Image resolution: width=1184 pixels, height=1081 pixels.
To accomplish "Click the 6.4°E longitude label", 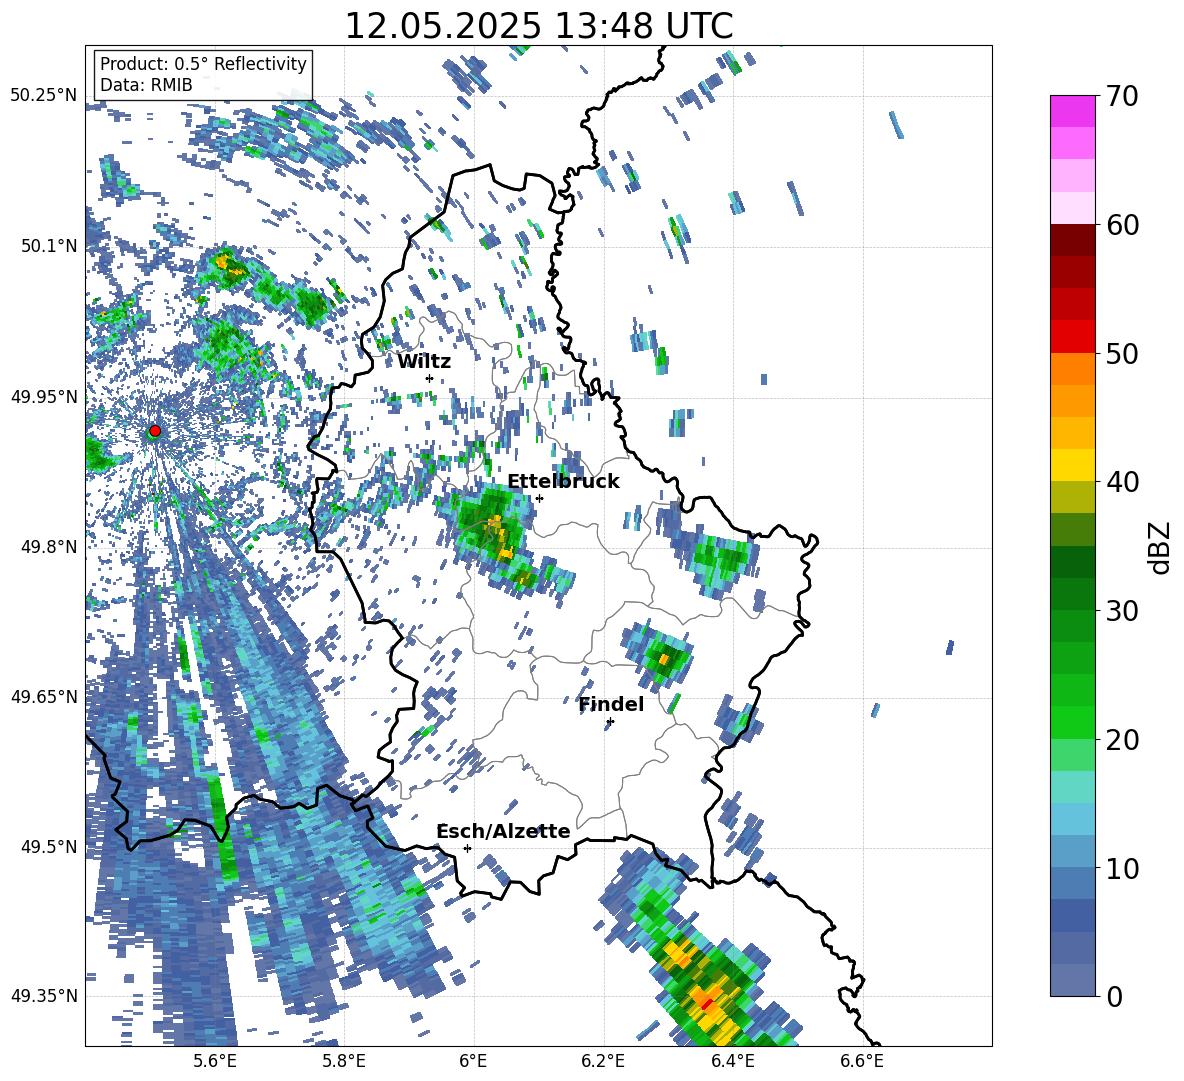I will (x=733, y=1061).
